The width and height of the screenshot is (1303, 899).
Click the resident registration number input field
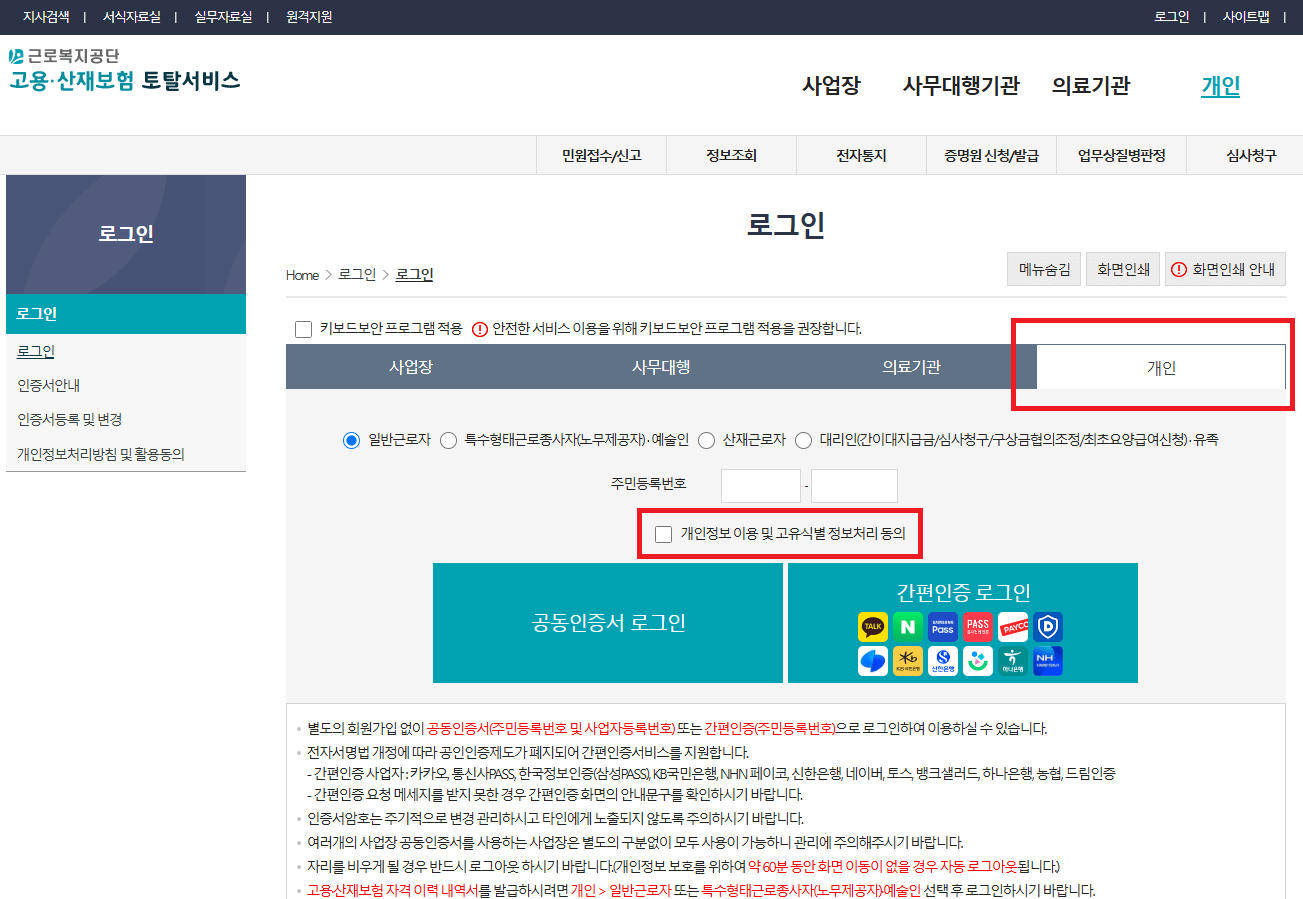point(761,485)
